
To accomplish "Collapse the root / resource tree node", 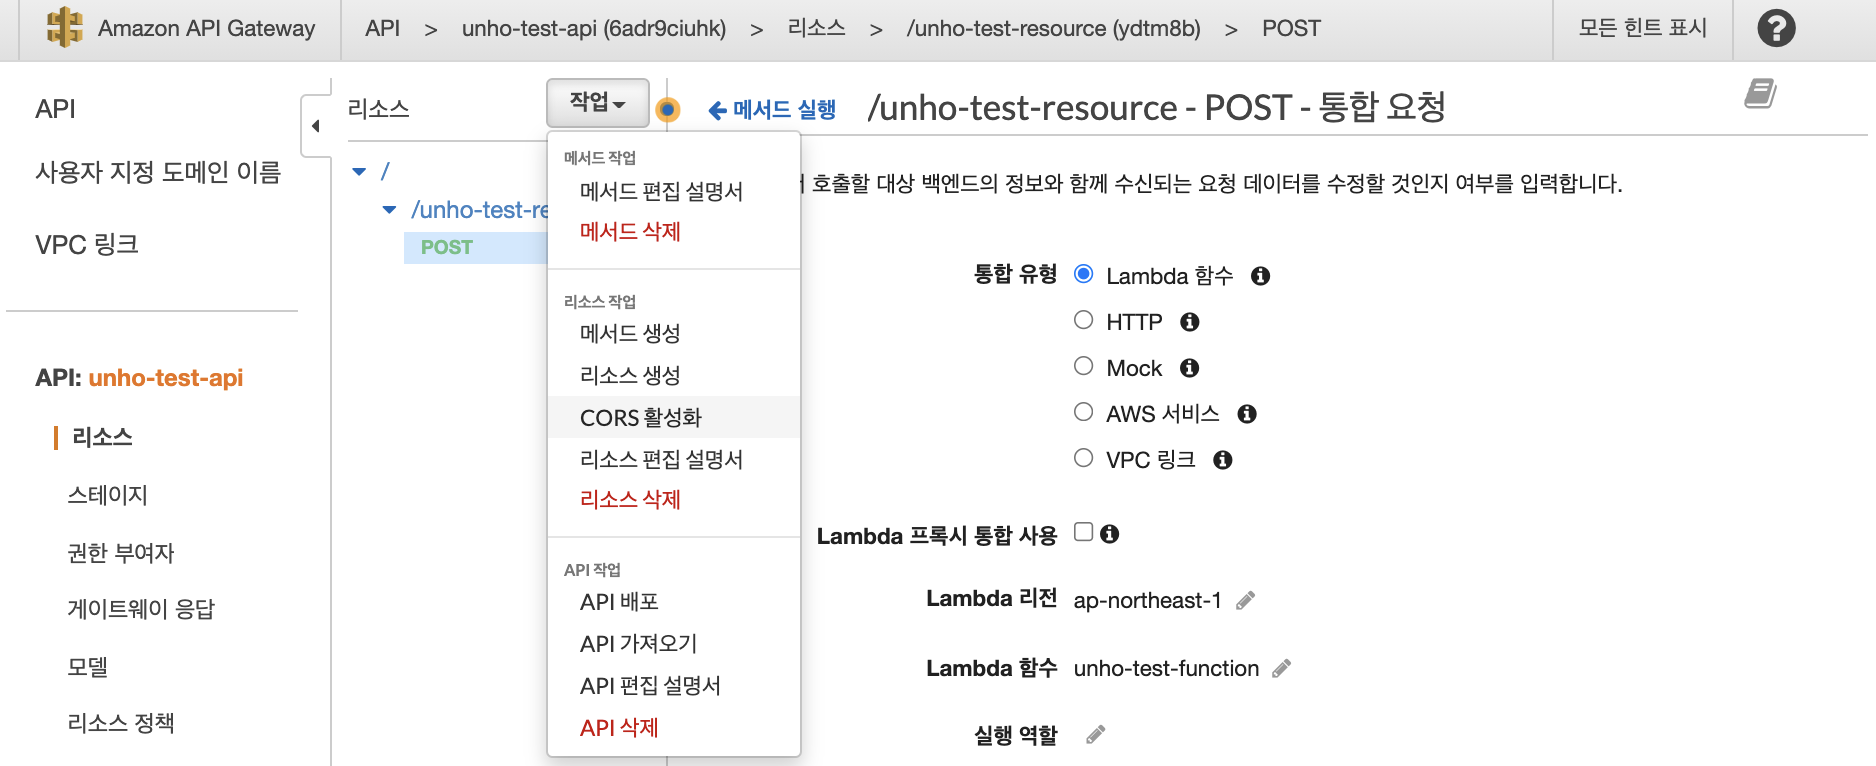I will pos(359,172).
